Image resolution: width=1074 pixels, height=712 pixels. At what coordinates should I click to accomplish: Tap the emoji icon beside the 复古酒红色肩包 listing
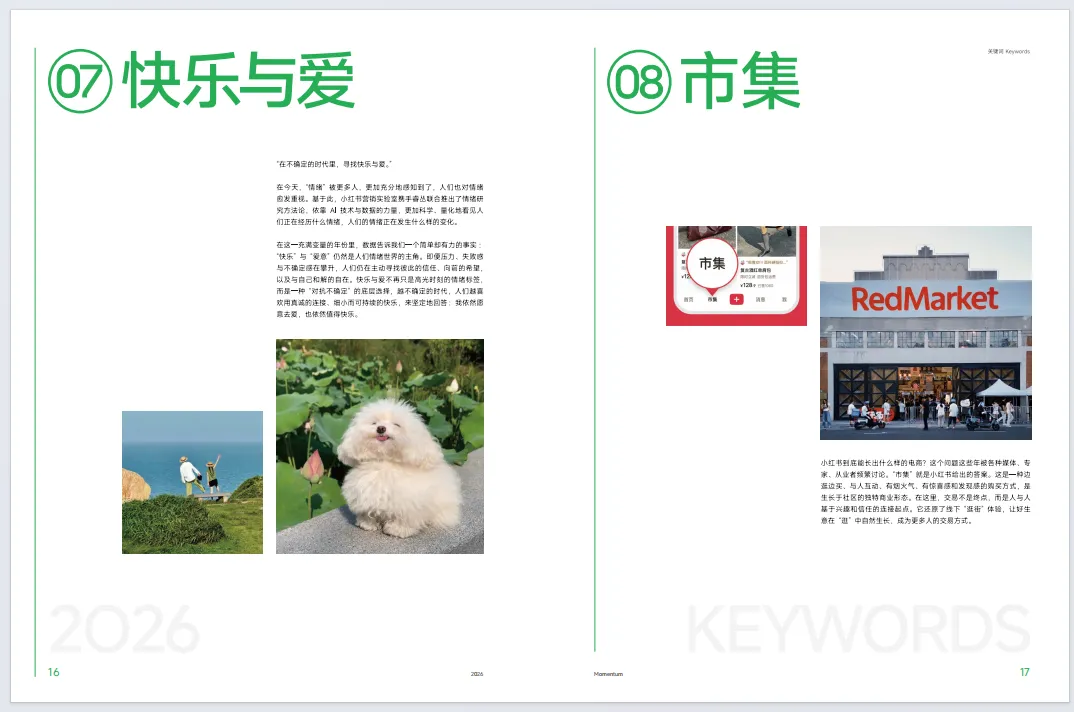pos(743,261)
